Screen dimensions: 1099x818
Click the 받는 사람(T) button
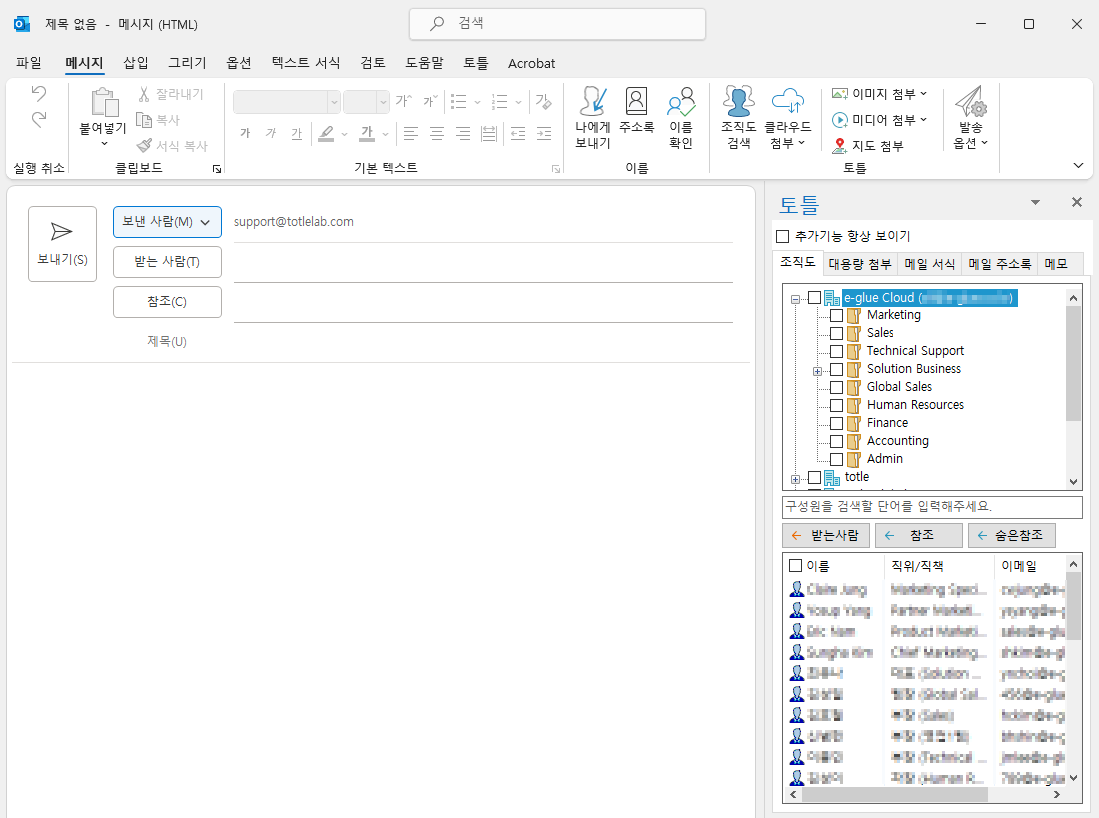[x=168, y=261]
